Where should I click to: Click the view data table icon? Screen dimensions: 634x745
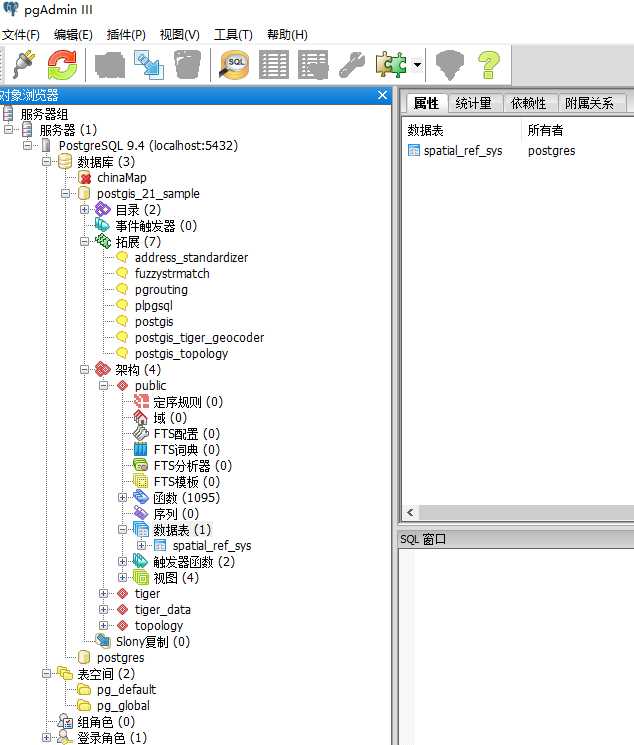(x=274, y=65)
